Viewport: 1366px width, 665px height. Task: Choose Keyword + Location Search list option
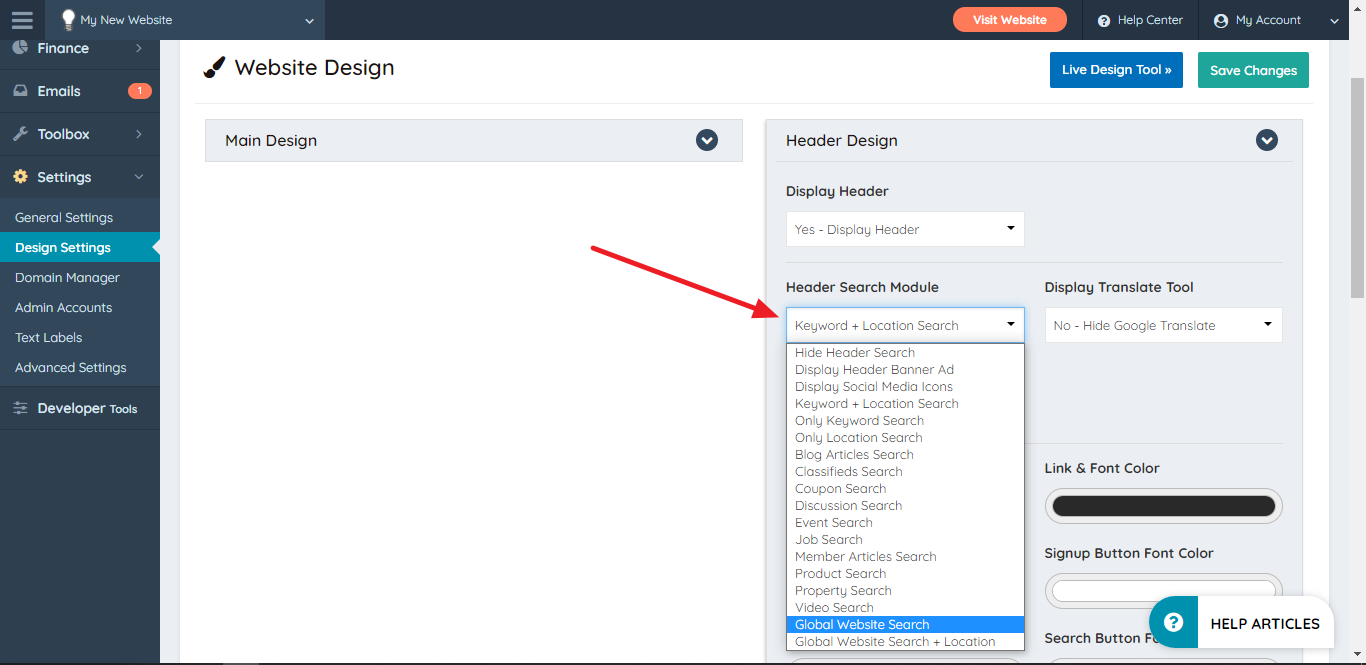905,403
